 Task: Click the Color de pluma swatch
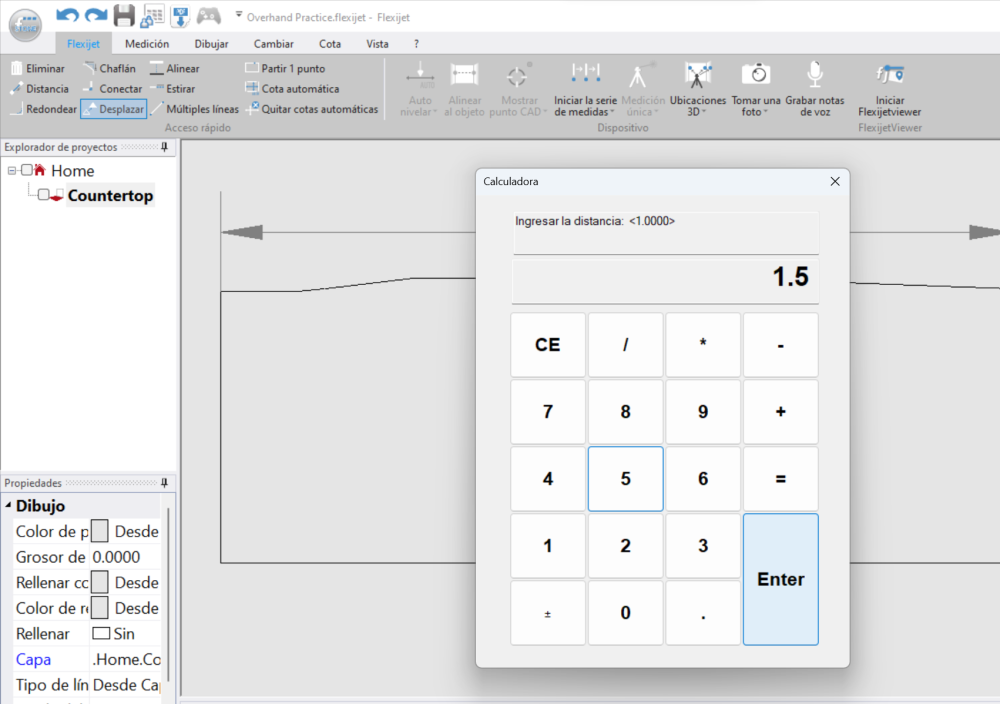click(x=100, y=532)
